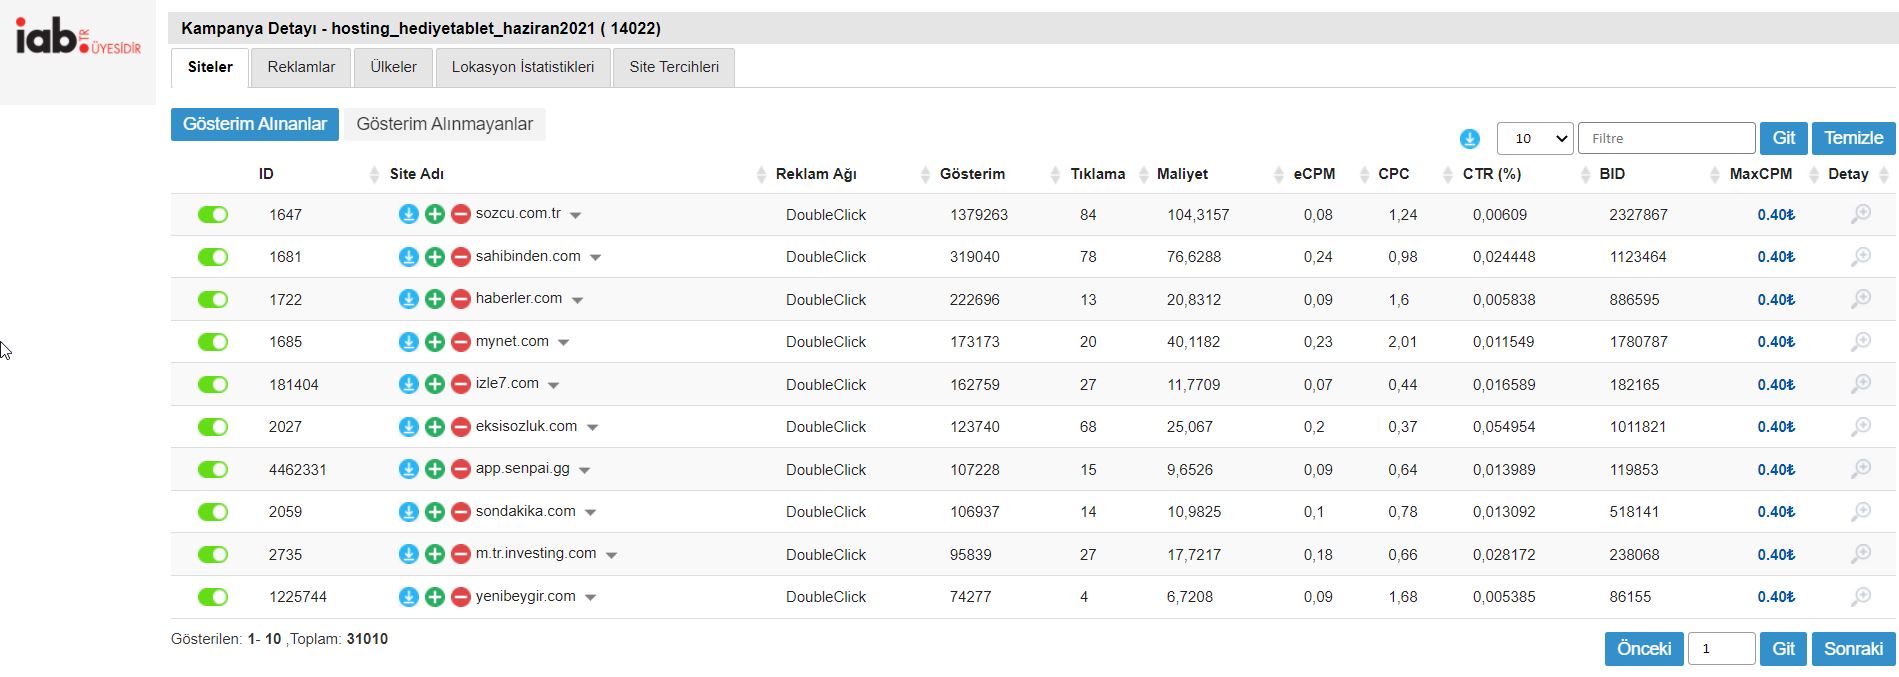Toggle the switch for site ID 1647
The image size is (1899, 677).
click(213, 214)
